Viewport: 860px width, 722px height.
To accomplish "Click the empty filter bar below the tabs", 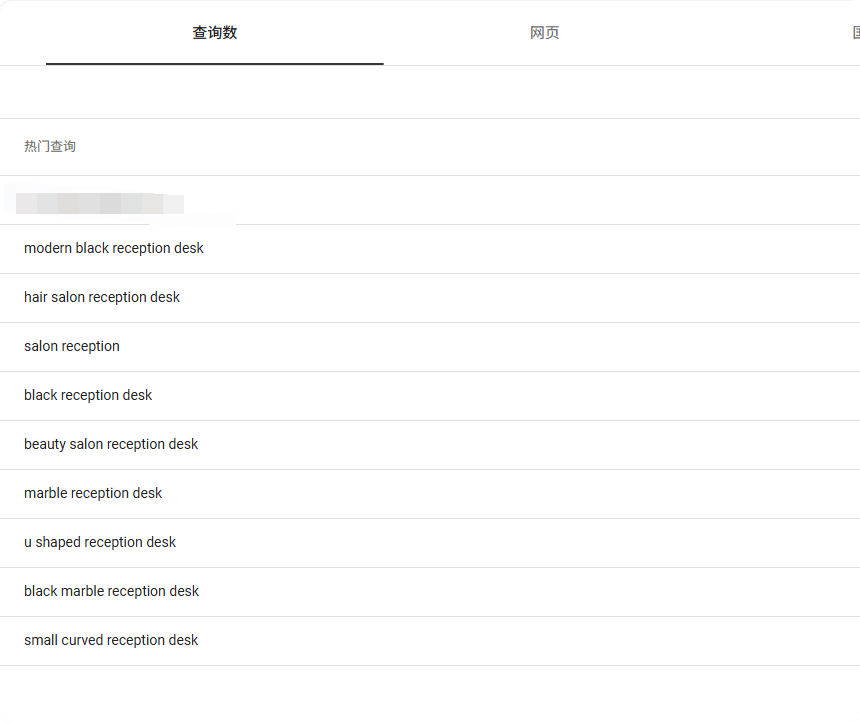I will [430, 92].
